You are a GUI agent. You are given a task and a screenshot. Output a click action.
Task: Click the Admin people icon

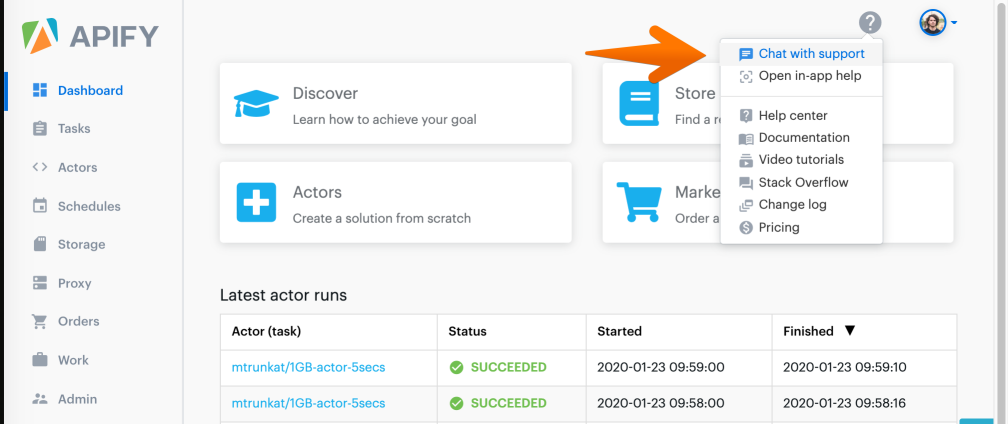(40, 399)
